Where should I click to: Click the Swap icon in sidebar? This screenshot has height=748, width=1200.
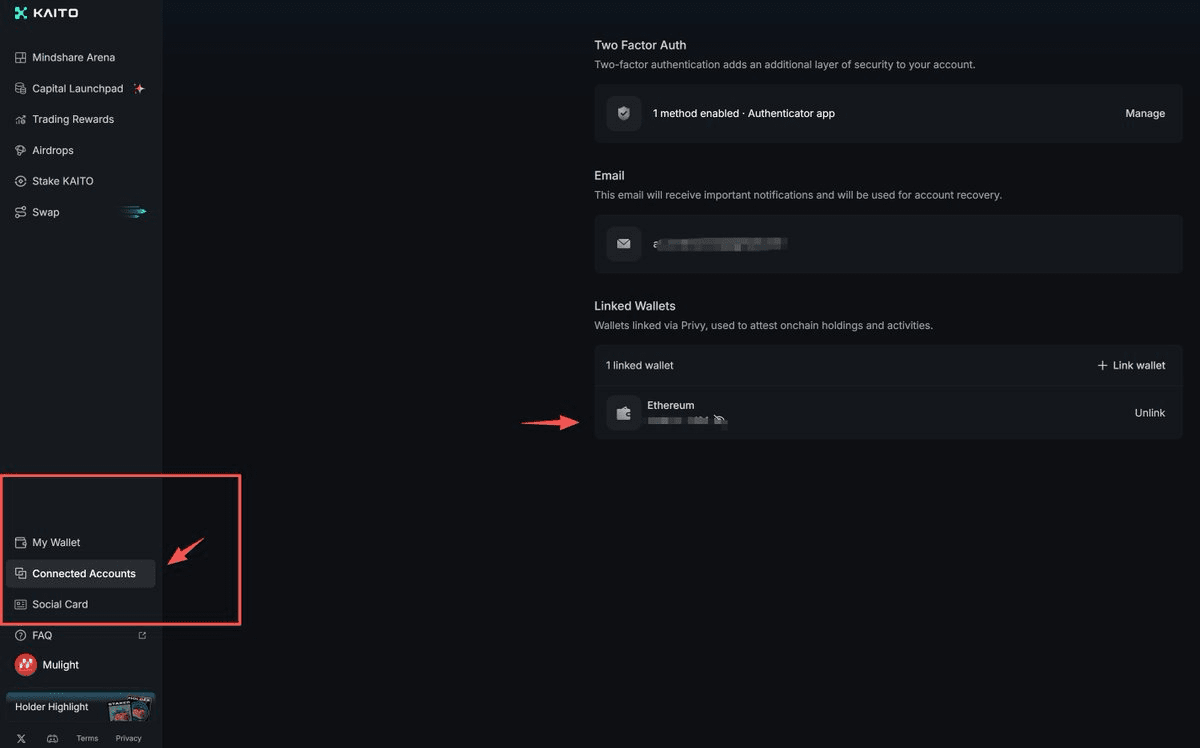click(x=21, y=213)
